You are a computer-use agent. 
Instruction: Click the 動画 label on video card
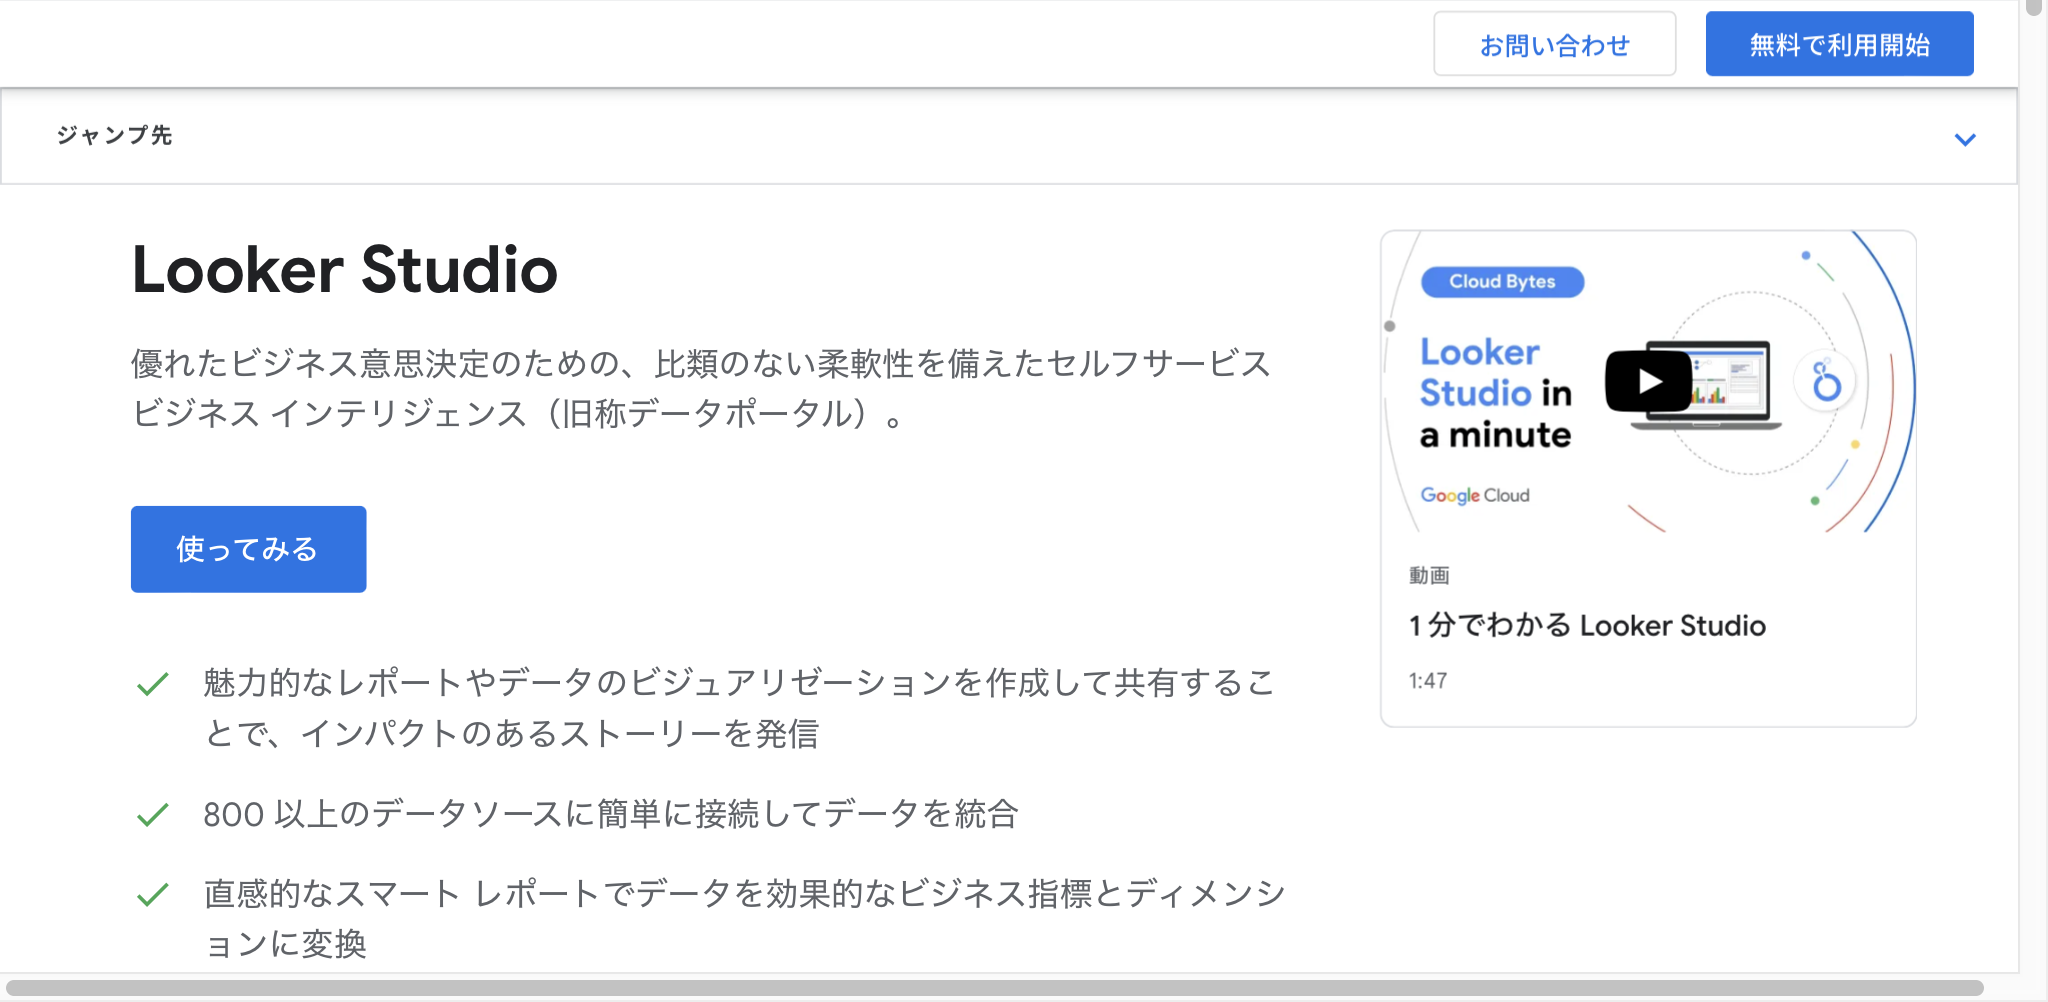(x=1429, y=575)
